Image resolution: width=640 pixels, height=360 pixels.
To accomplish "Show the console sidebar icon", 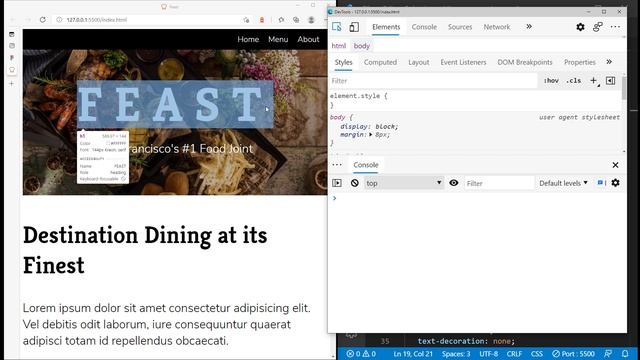I will coord(337,183).
